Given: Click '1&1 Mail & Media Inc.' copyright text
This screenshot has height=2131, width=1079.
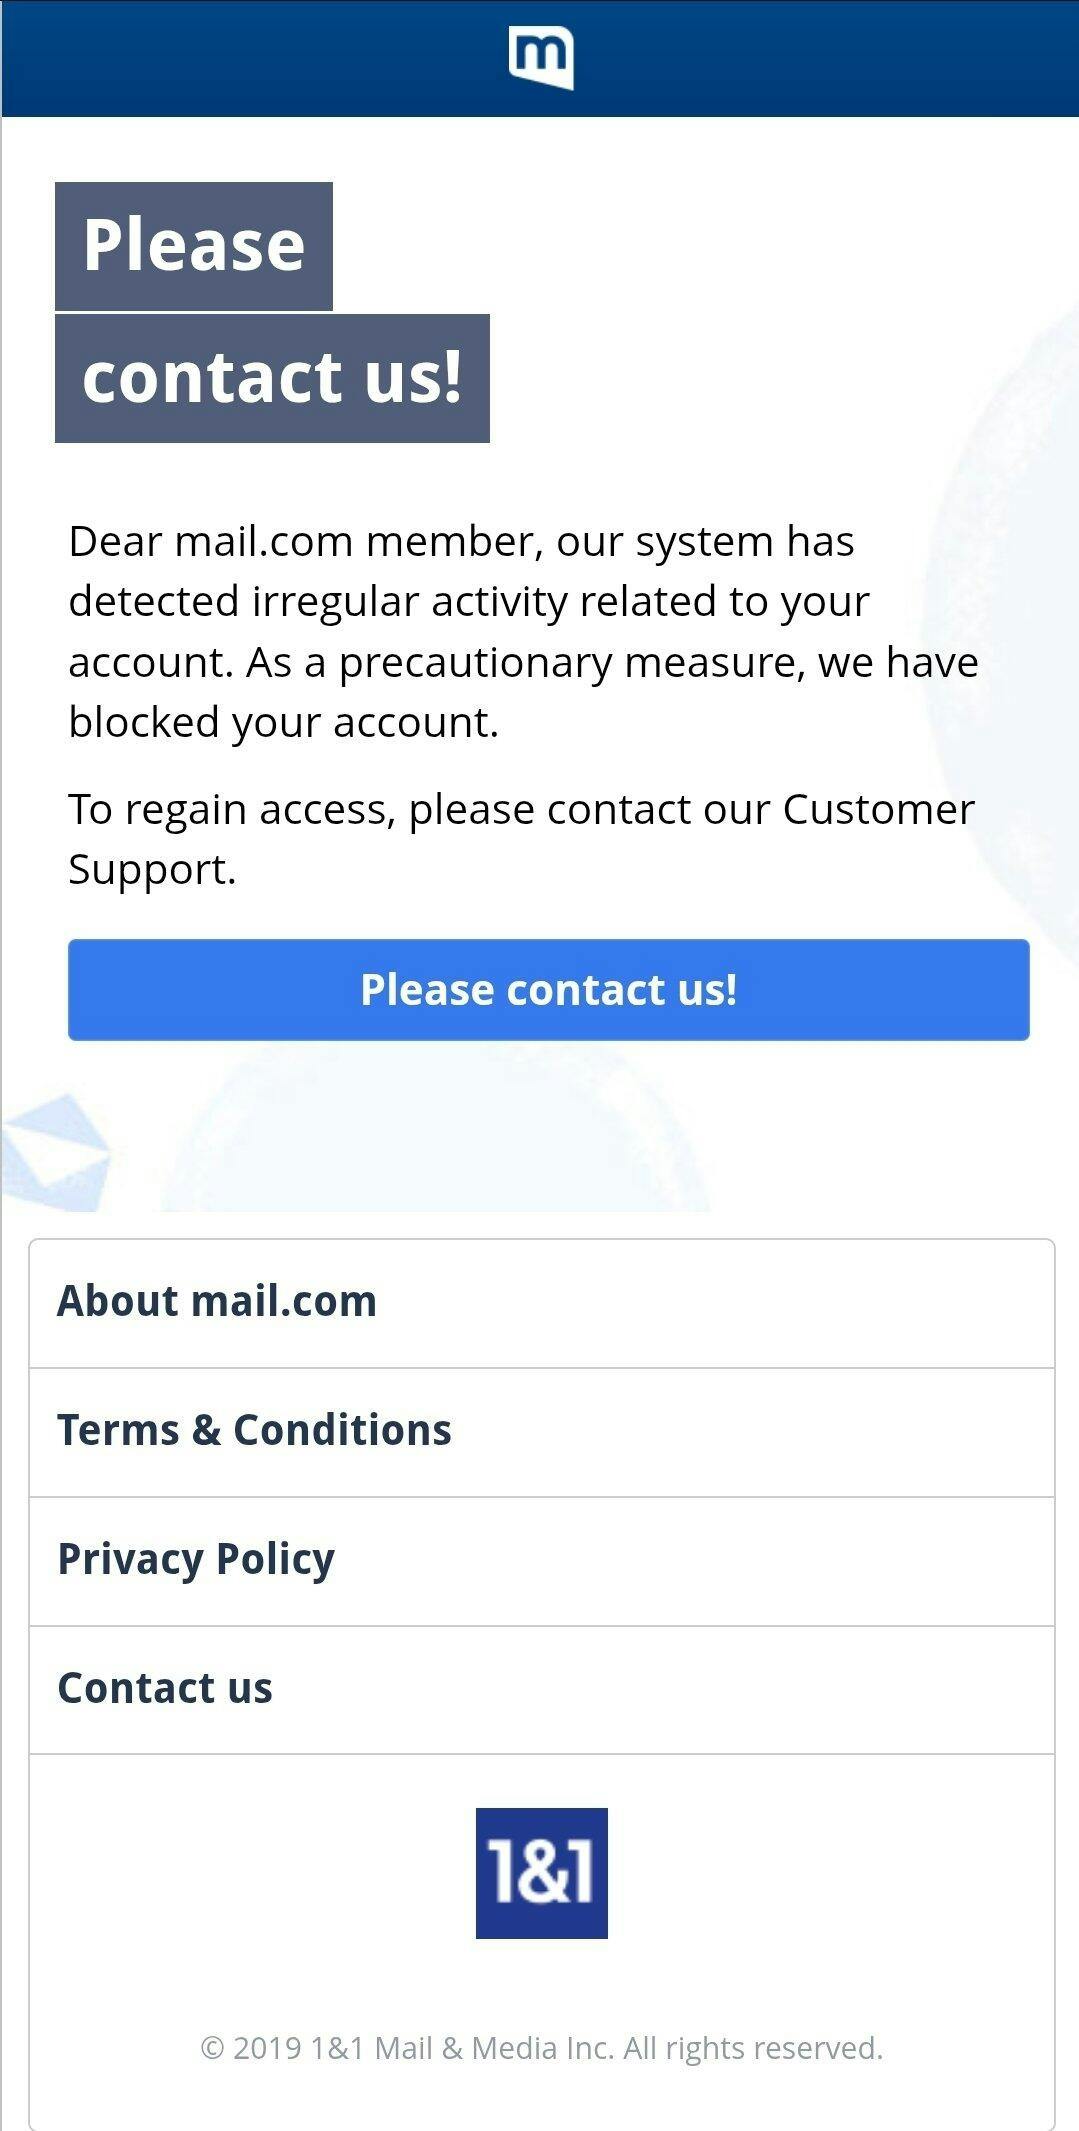Looking at the screenshot, I should click(x=463, y=2048).
